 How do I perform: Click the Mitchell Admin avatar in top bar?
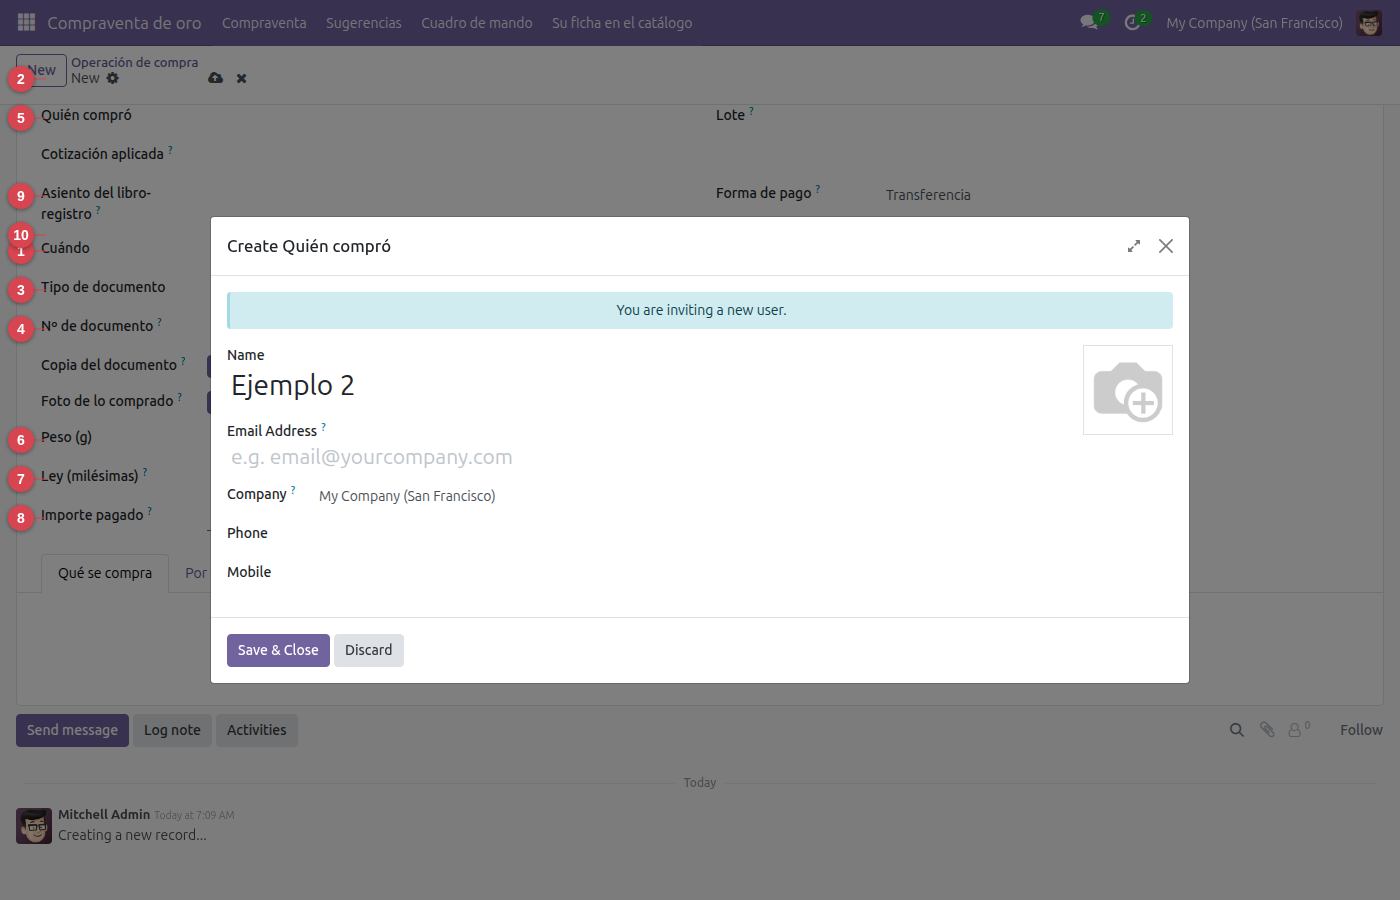[x=1369, y=22]
